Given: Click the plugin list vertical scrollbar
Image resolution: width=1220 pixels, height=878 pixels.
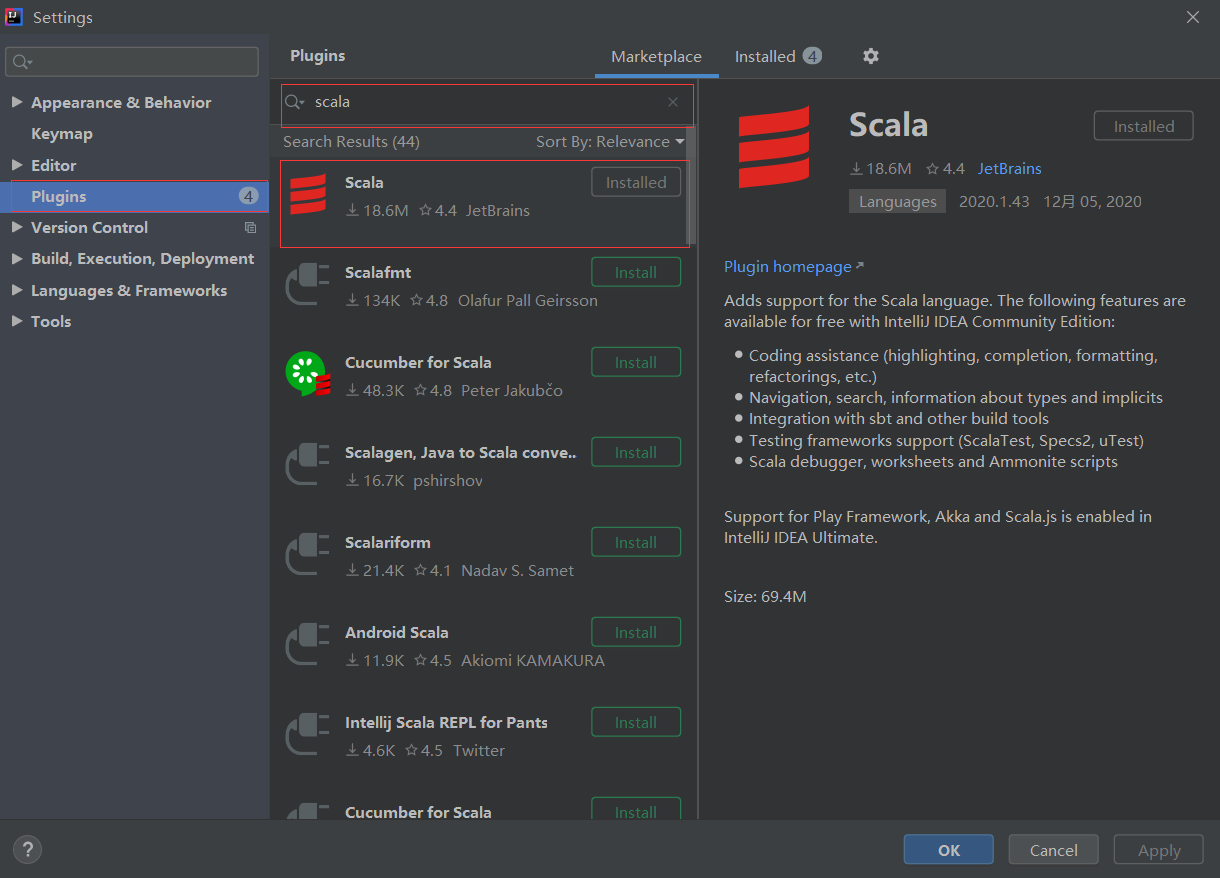Looking at the screenshot, I should tap(691, 184).
